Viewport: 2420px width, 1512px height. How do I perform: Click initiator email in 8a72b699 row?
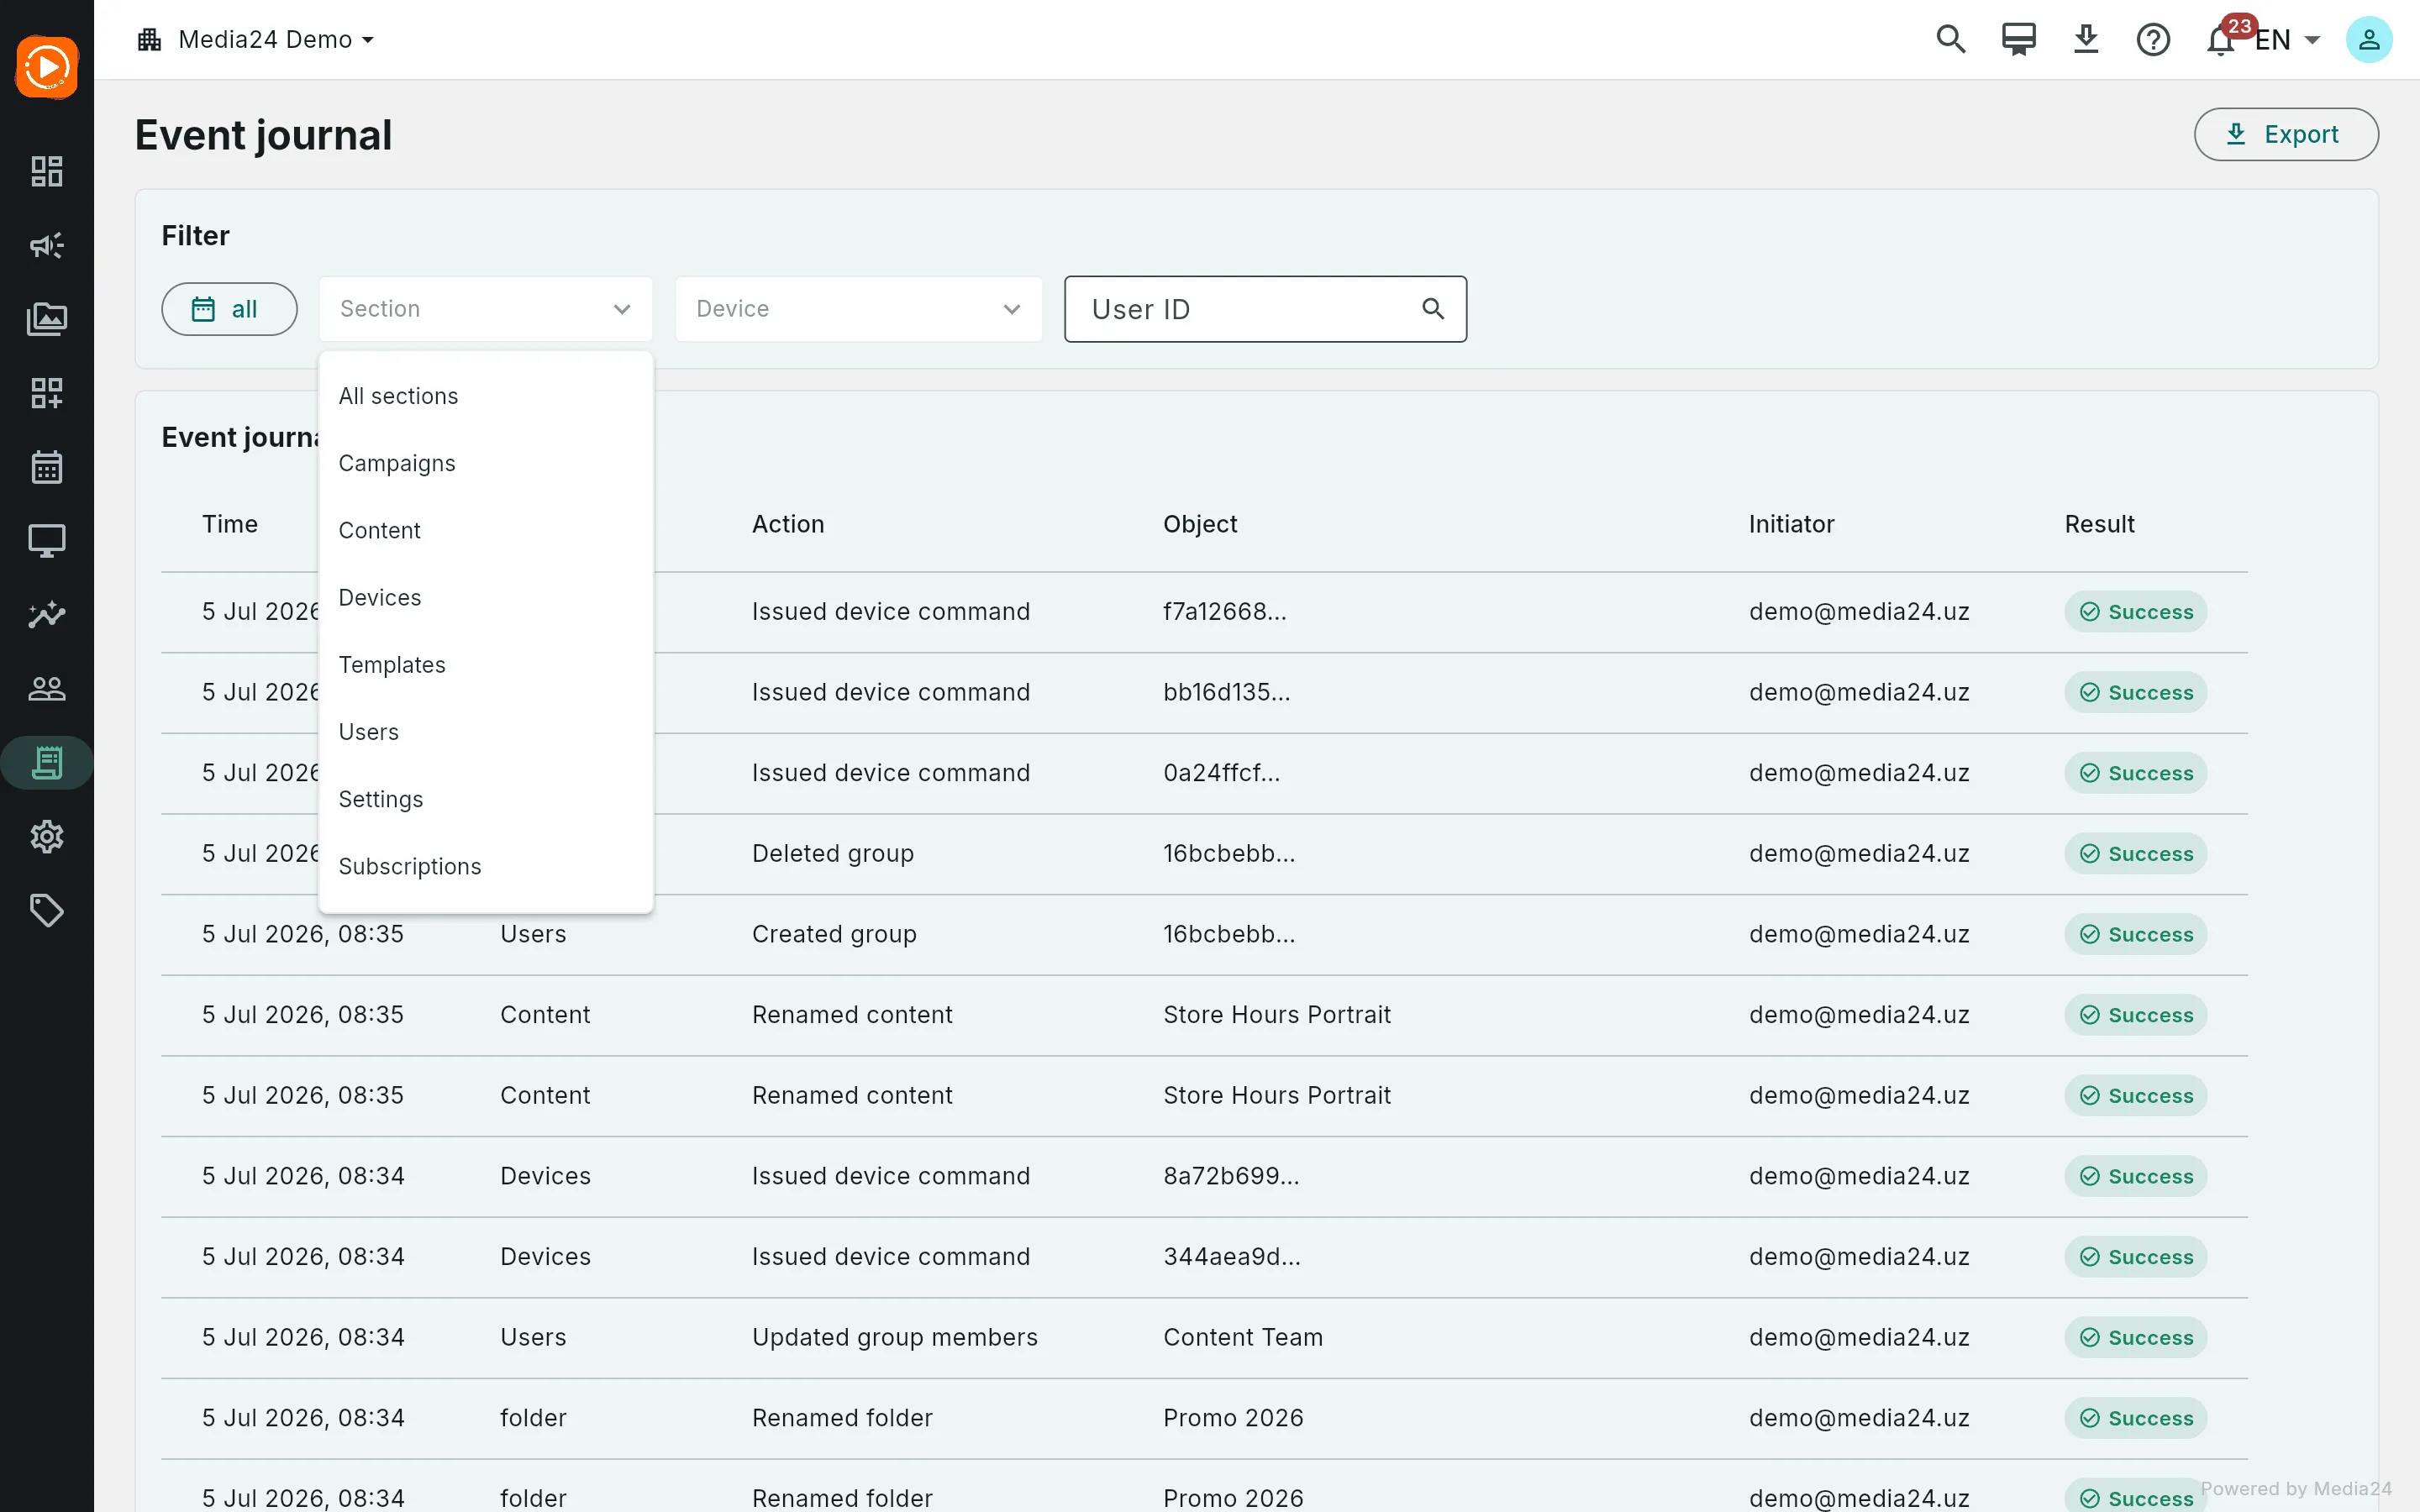tap(1859, 1176)
